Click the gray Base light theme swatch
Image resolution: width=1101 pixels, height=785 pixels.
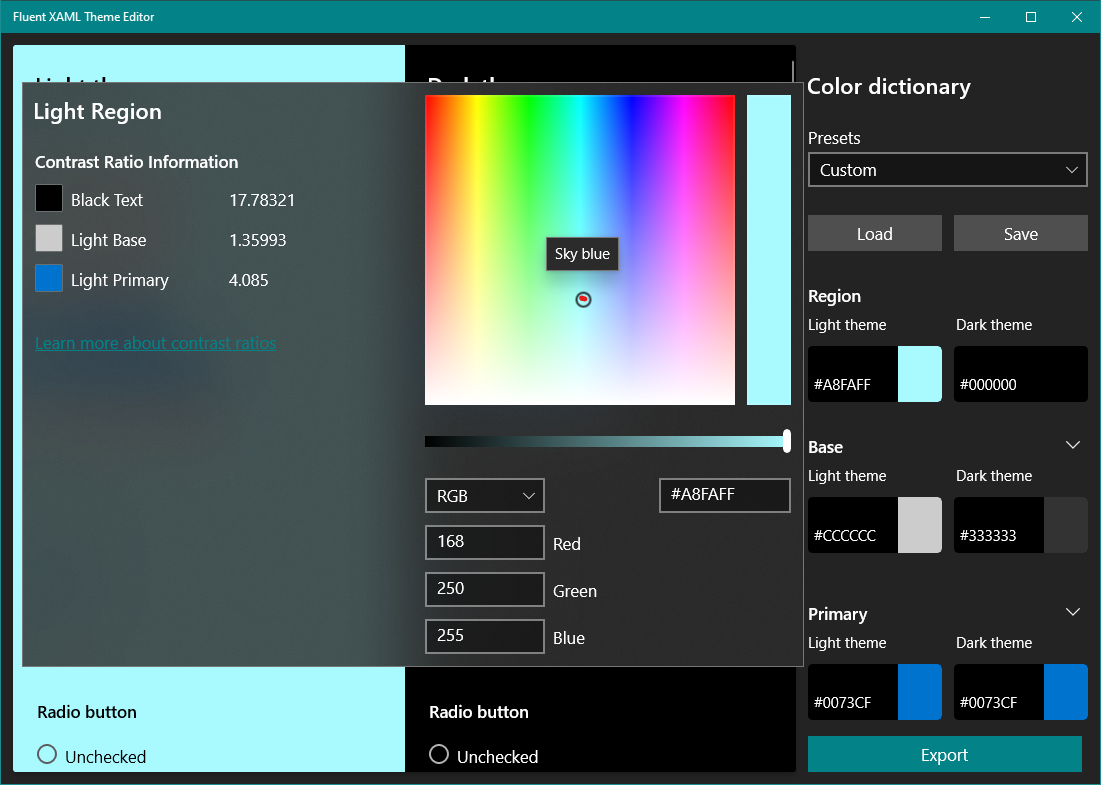(920, 525)
